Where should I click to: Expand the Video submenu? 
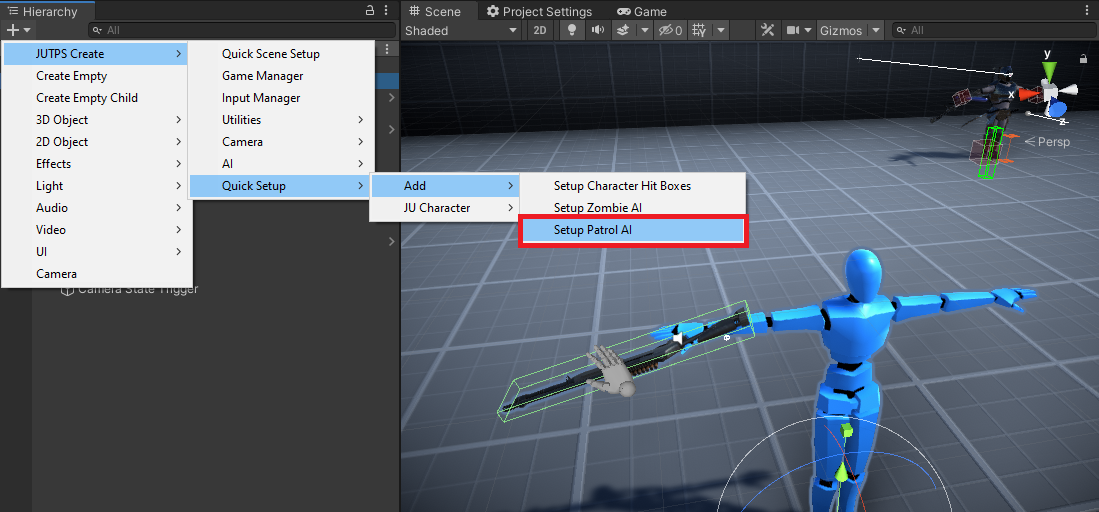(95, 229)
